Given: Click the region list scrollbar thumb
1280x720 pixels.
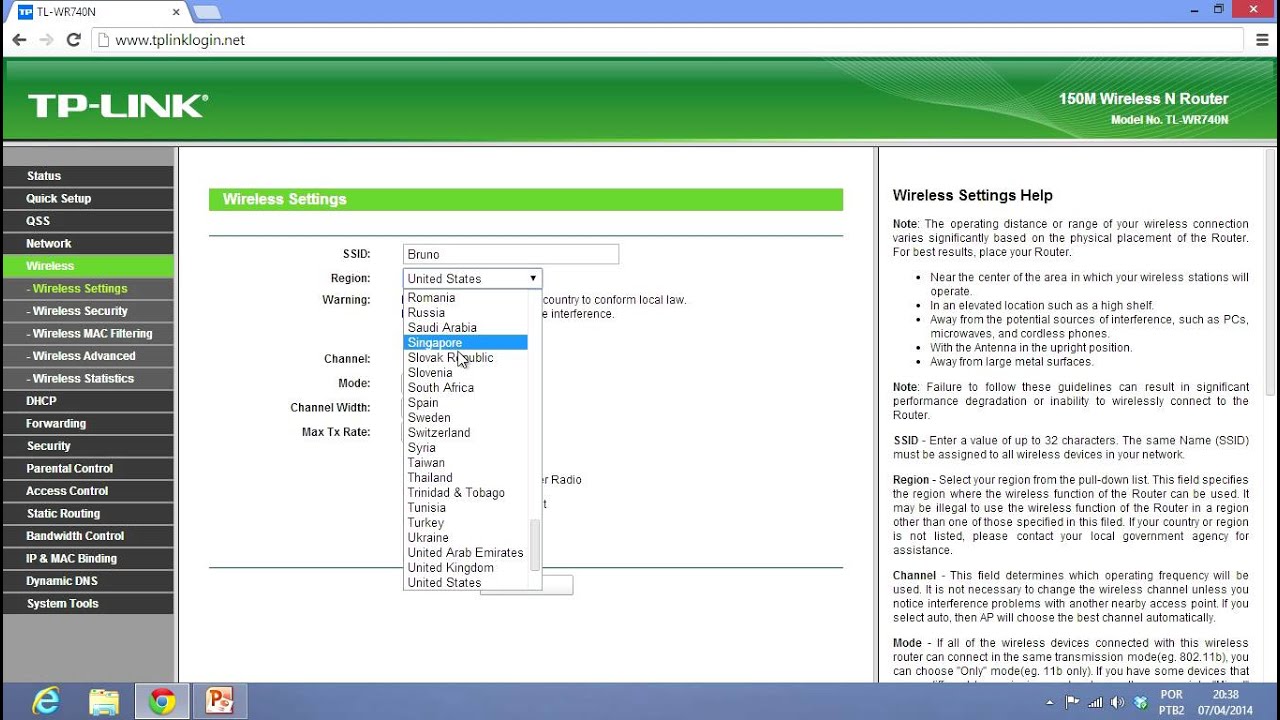Looking at the screenshot, I should [535, 545].
